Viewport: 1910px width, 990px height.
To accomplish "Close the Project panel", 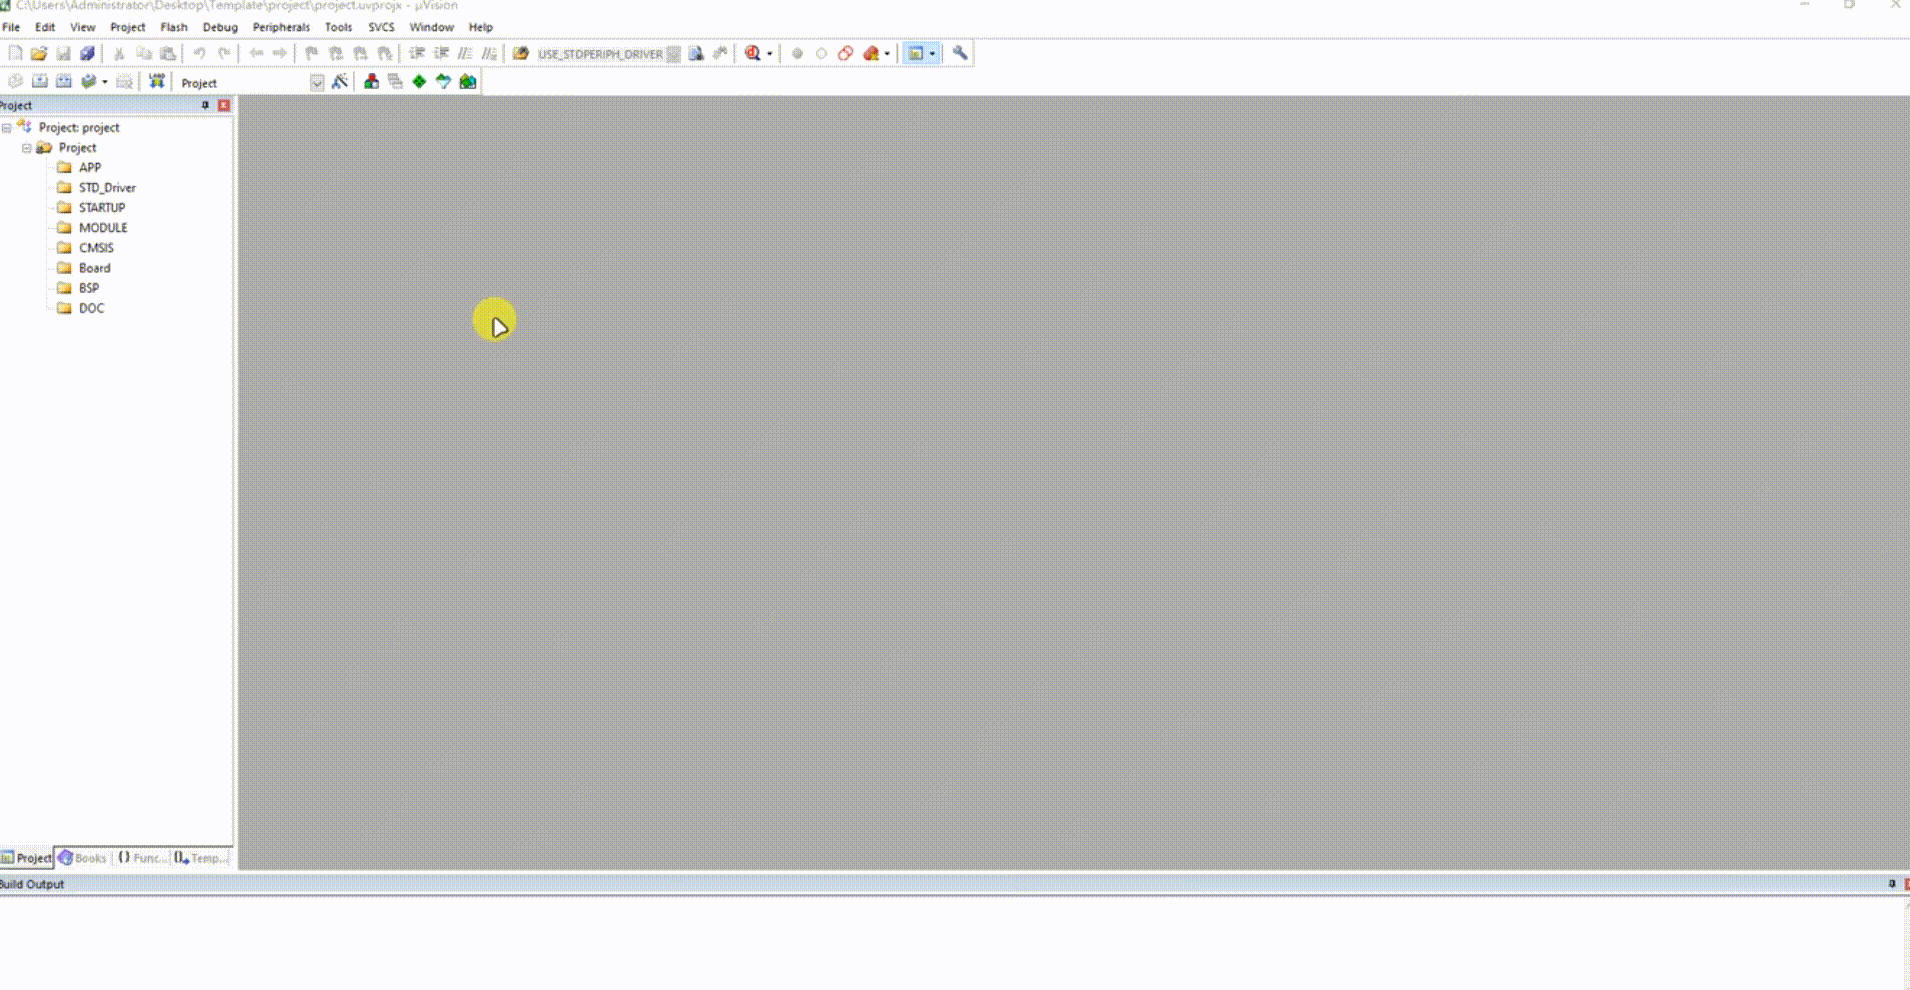I will pos(224,105).
